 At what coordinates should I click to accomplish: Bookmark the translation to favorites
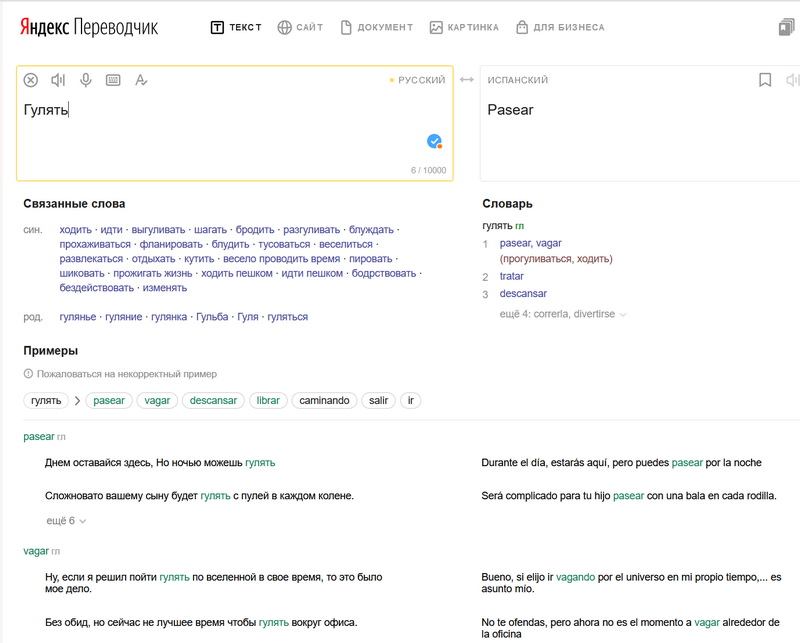[x=765, y=80]
